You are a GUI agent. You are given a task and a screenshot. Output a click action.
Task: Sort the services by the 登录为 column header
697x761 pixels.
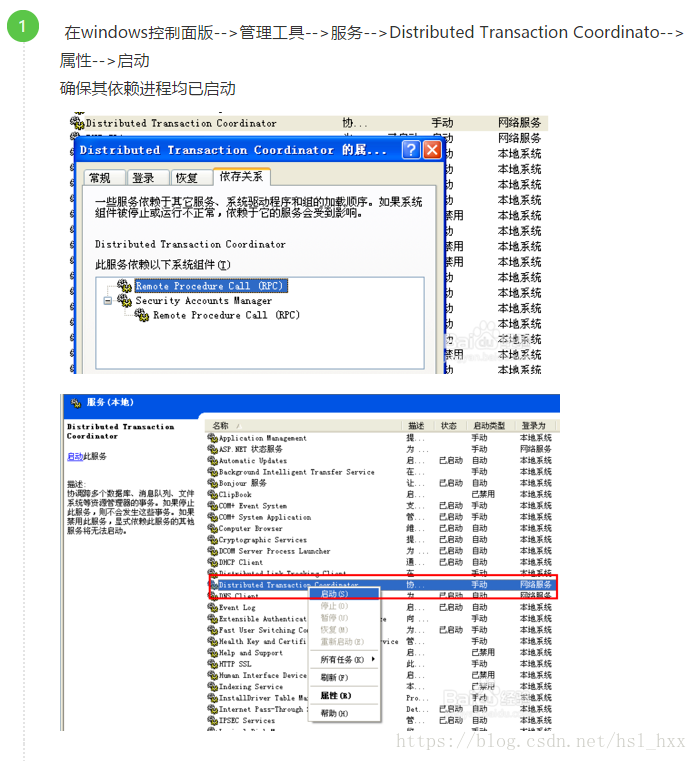pos(533,426)
